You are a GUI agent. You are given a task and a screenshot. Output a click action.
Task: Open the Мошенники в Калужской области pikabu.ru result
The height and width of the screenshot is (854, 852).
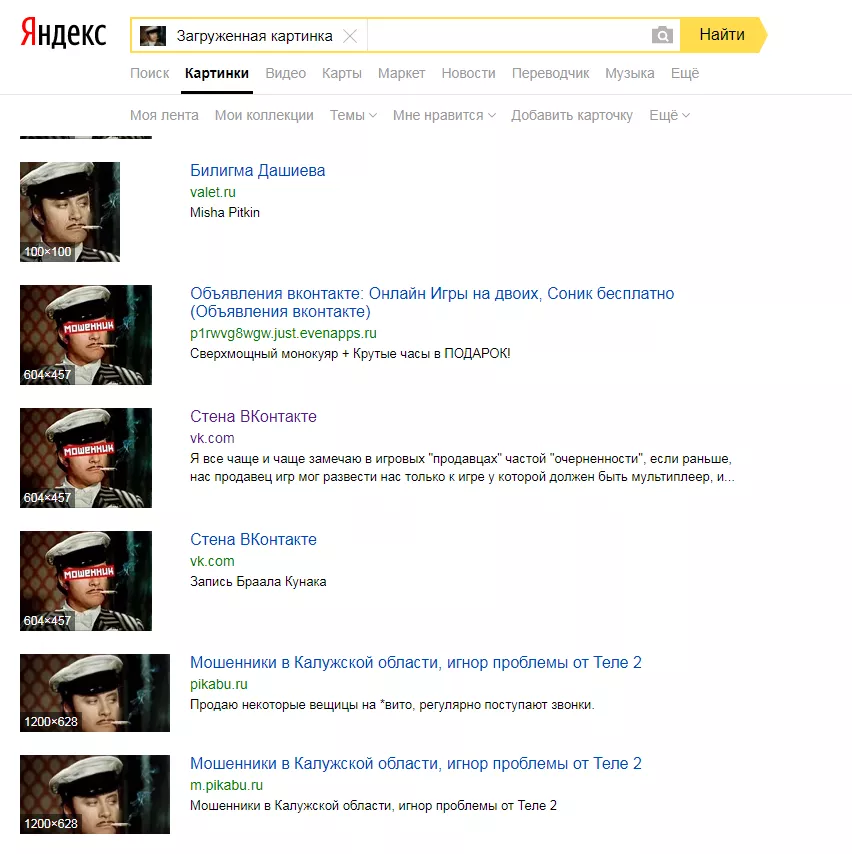tap(416, 663)
